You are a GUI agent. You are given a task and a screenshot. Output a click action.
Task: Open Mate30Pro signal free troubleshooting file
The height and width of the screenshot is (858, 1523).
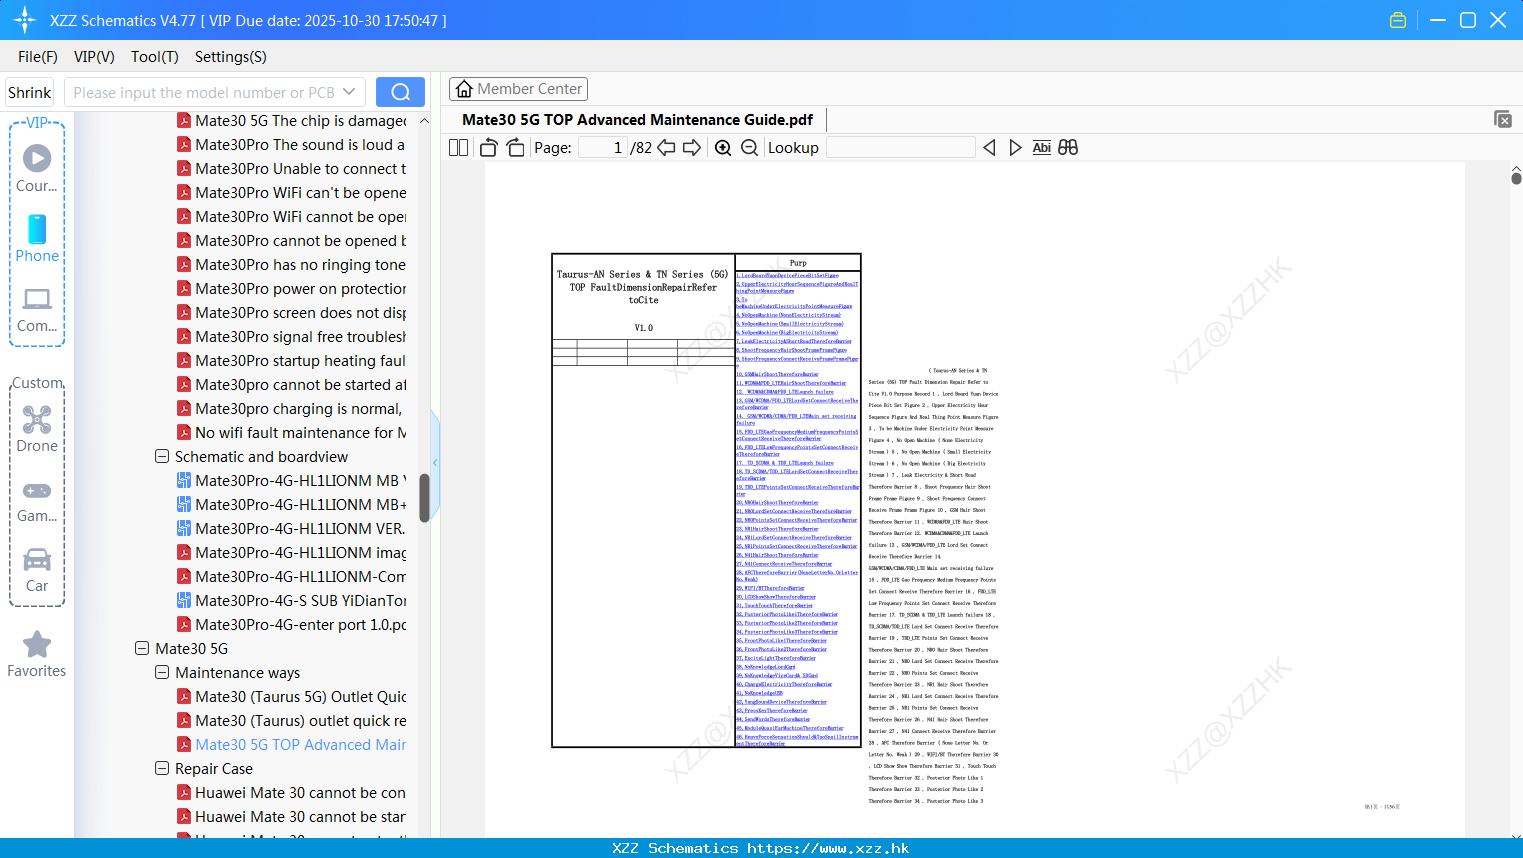292,337
